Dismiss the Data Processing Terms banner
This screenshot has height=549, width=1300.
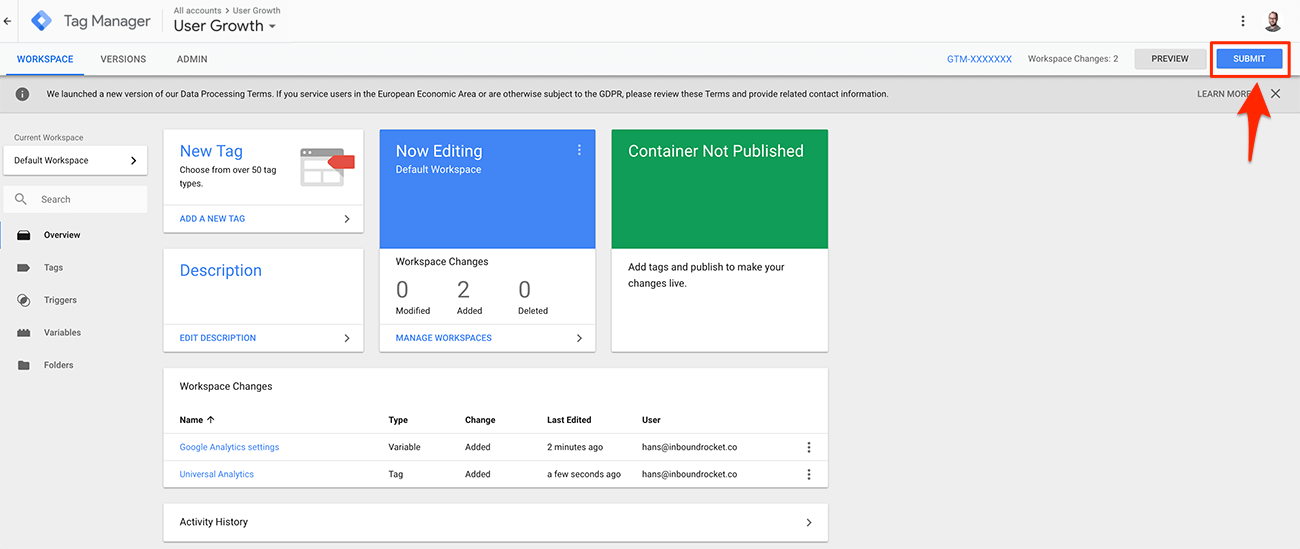click(x=1275, y=94)
